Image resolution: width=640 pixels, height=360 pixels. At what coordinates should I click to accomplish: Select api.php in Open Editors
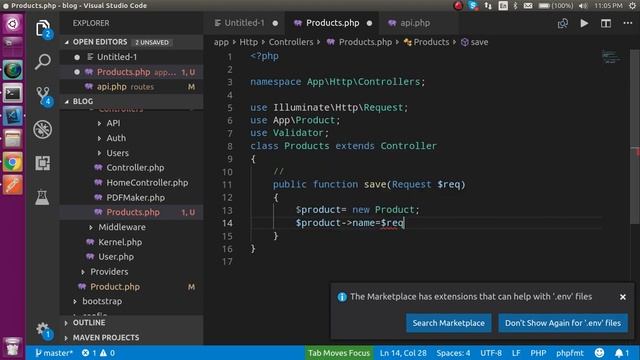[x=131, y=87]
